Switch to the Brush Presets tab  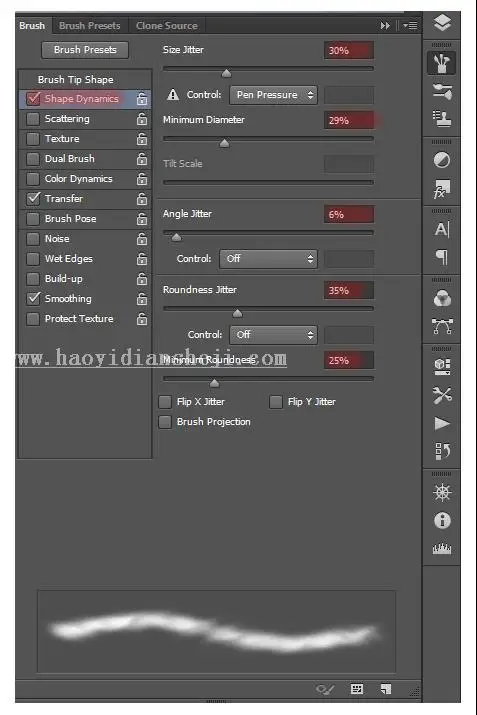[90, 26]
